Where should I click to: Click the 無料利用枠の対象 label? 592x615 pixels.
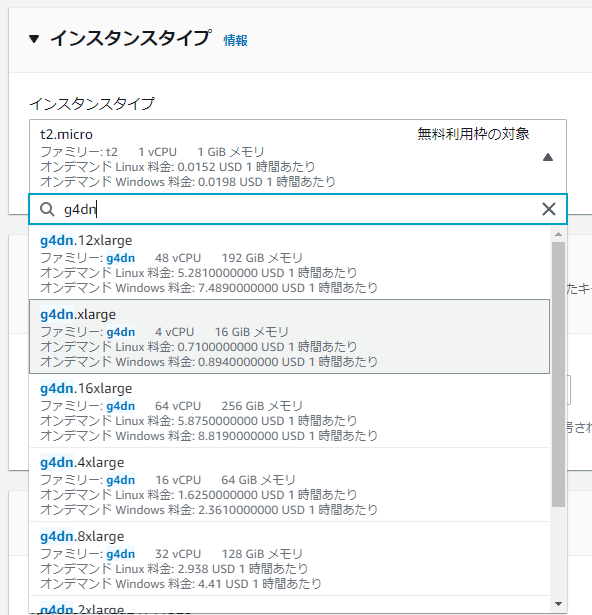[x=473, y=134]
